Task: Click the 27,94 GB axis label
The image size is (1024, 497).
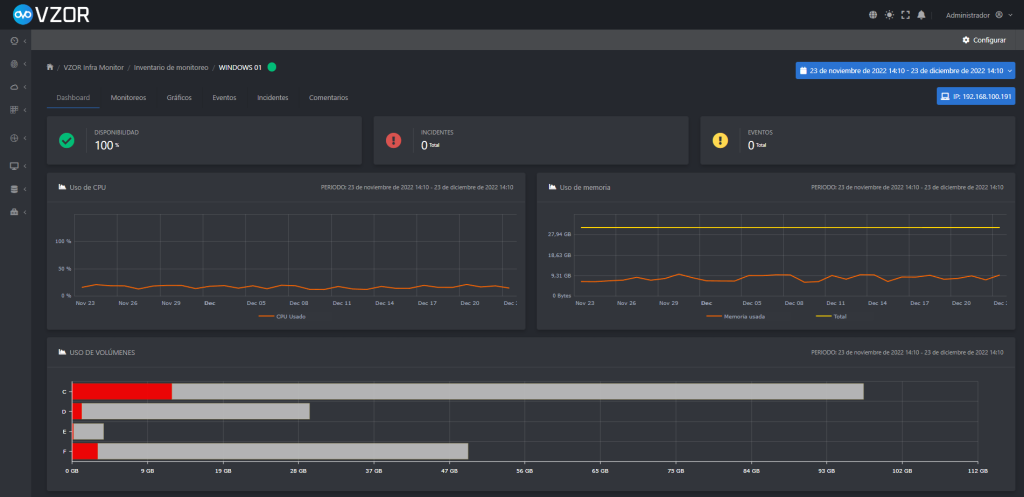Action: (560, 234)
